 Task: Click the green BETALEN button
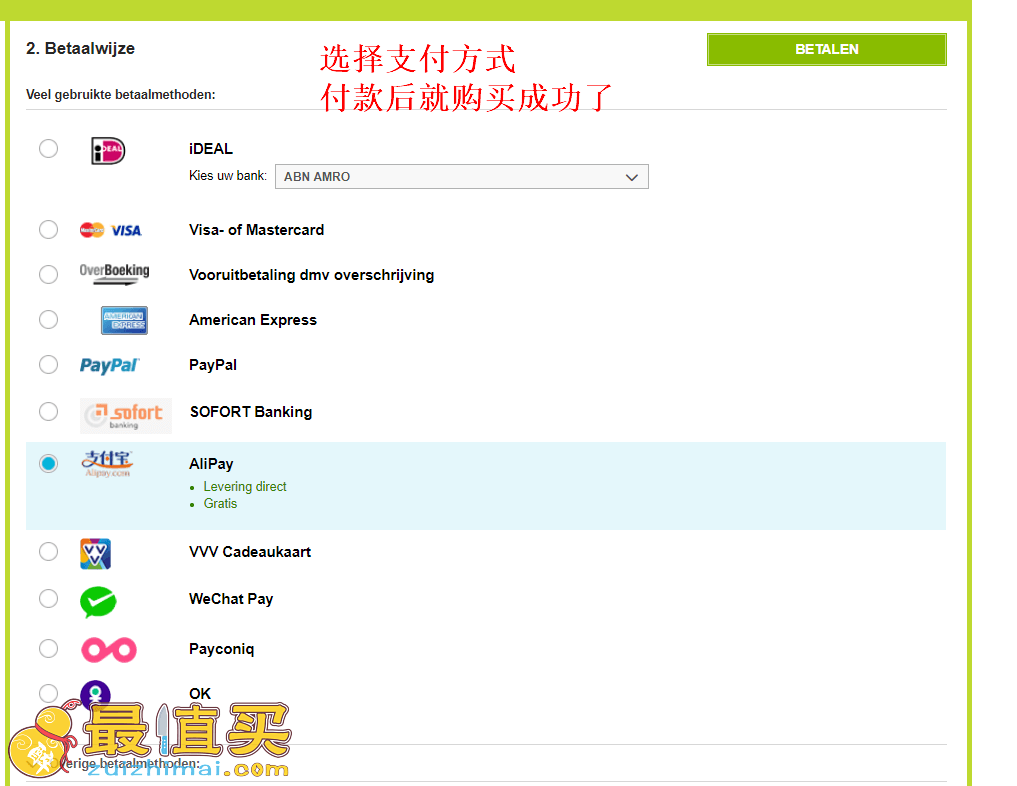[826, 49]
